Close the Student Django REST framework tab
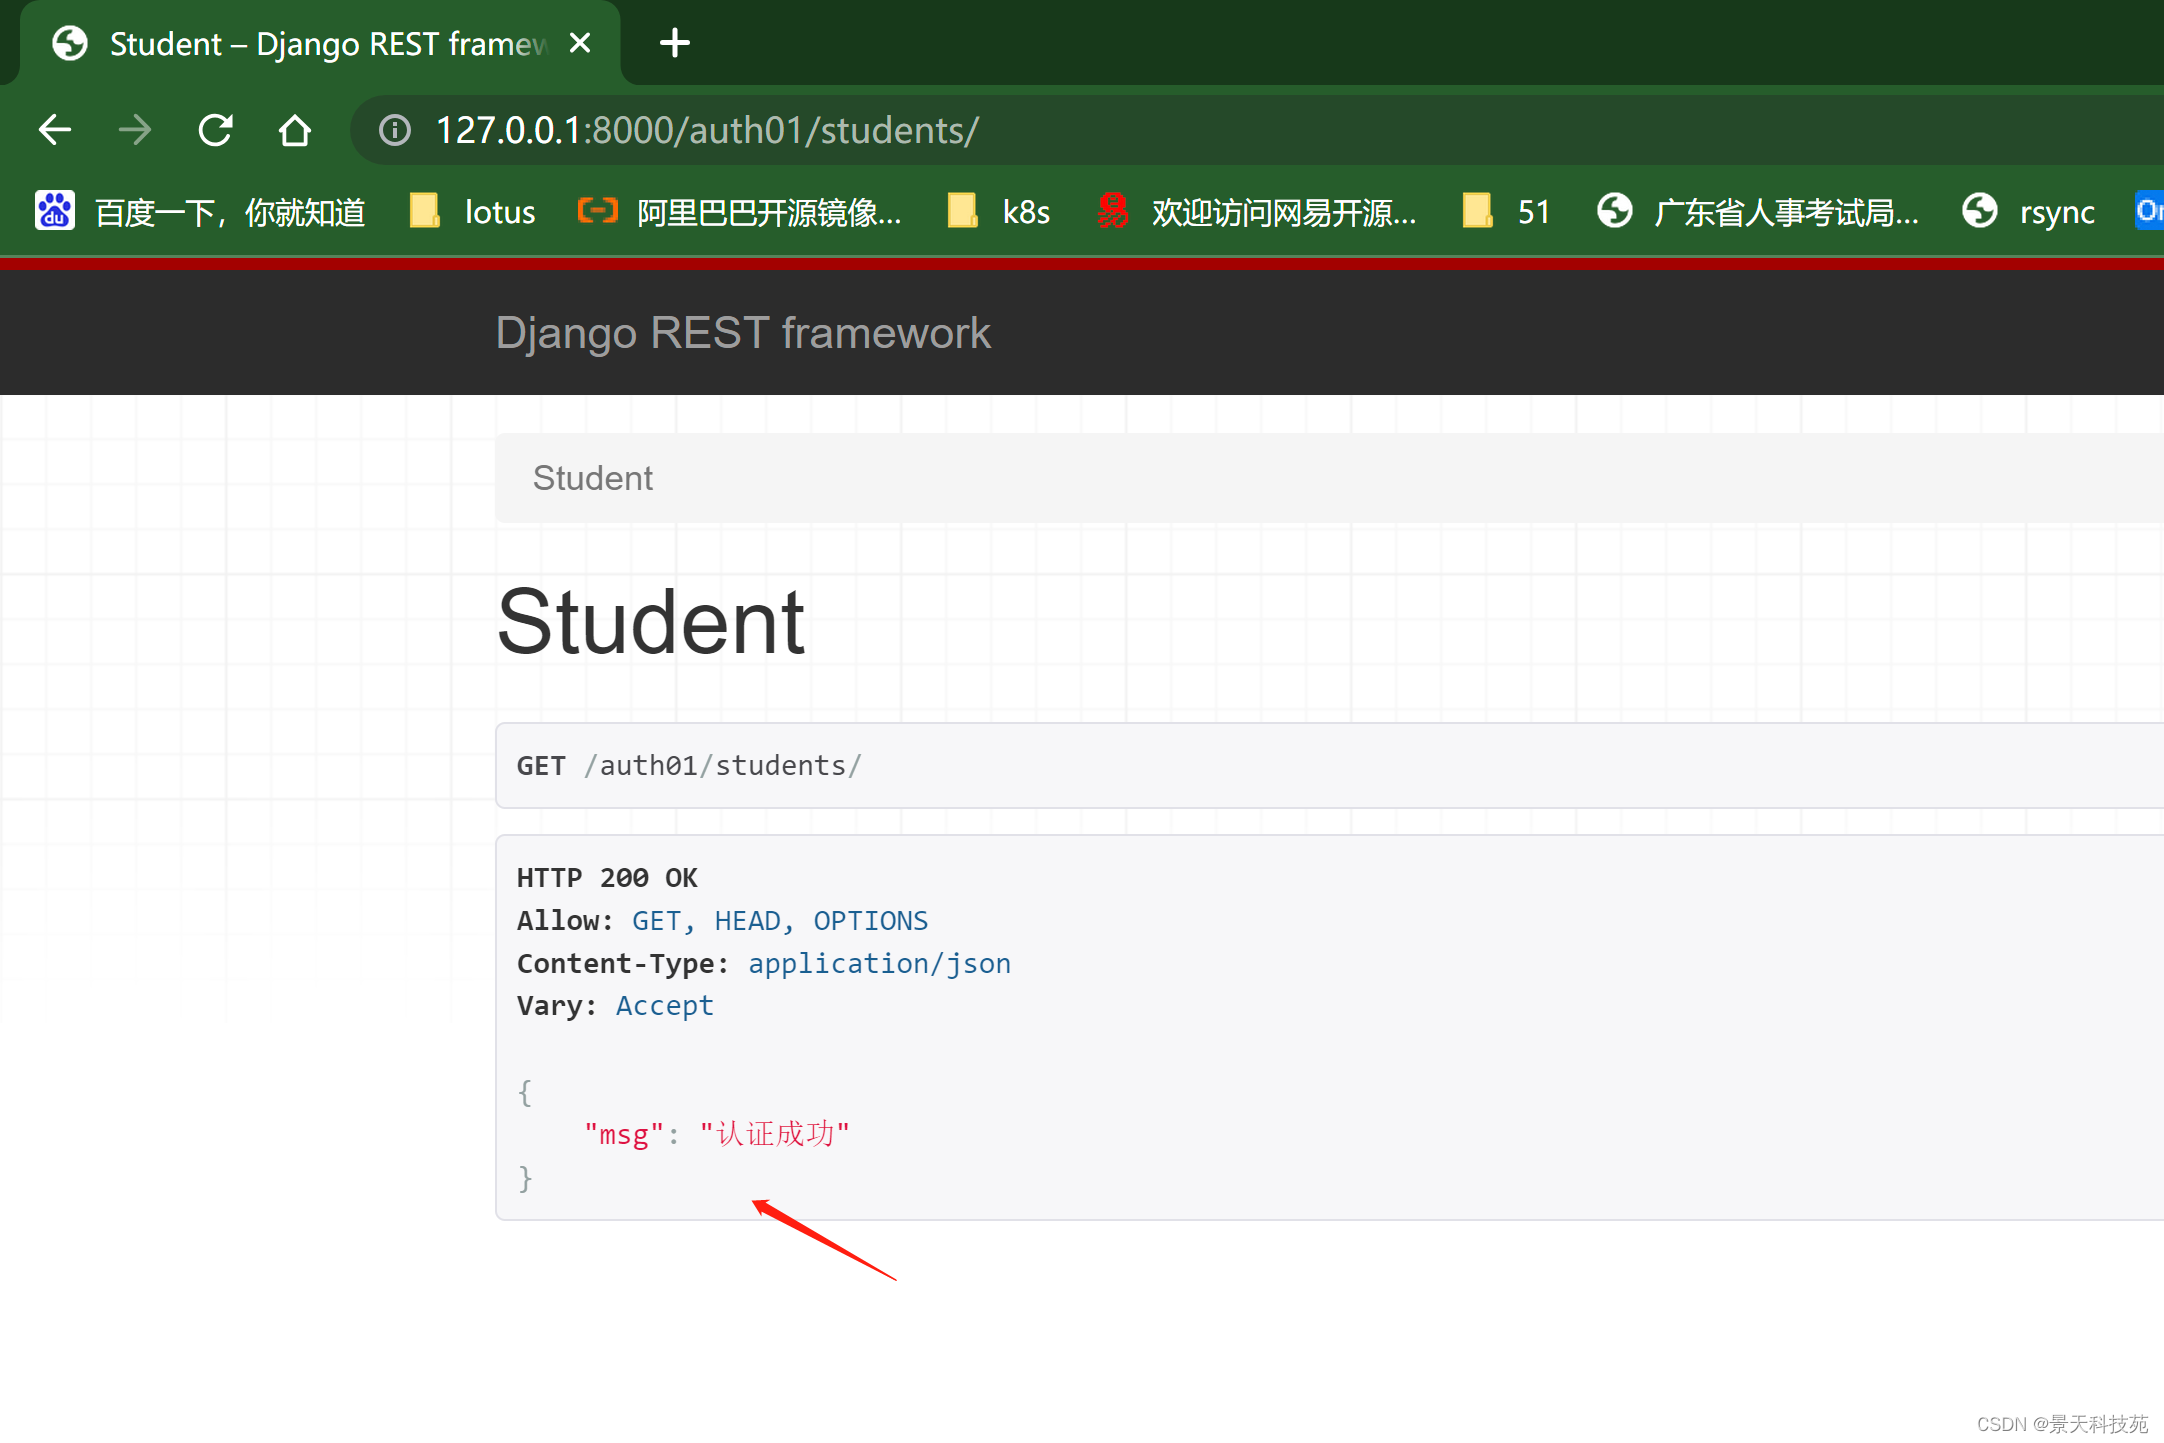Viewport: 2164px width, 1443px height. pos(580,43)
